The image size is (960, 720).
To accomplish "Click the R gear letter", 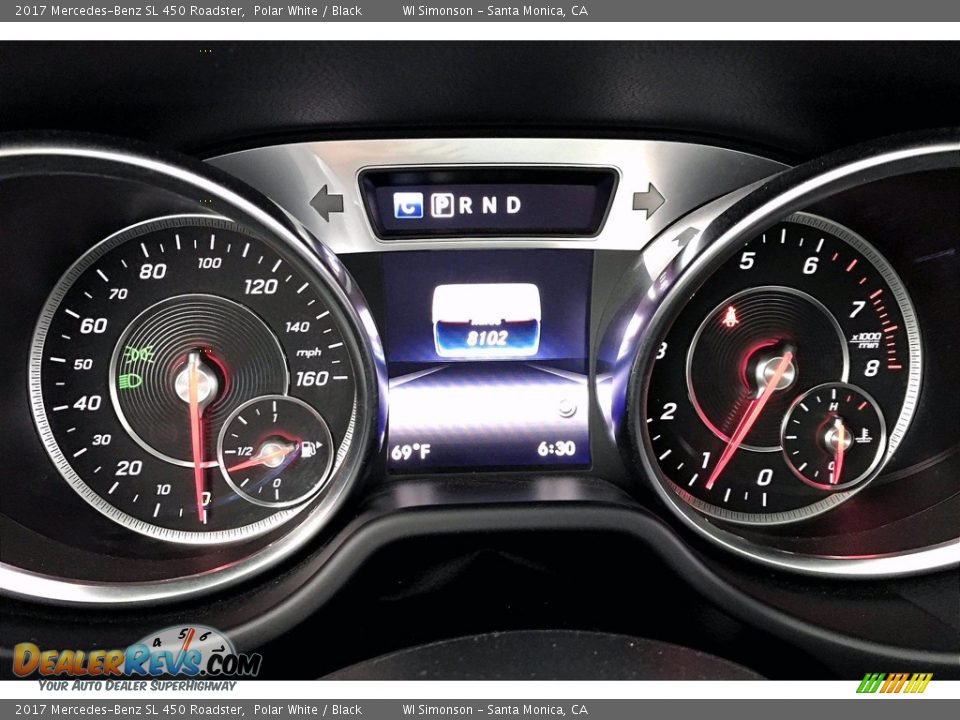I will [x=465, y=205].
